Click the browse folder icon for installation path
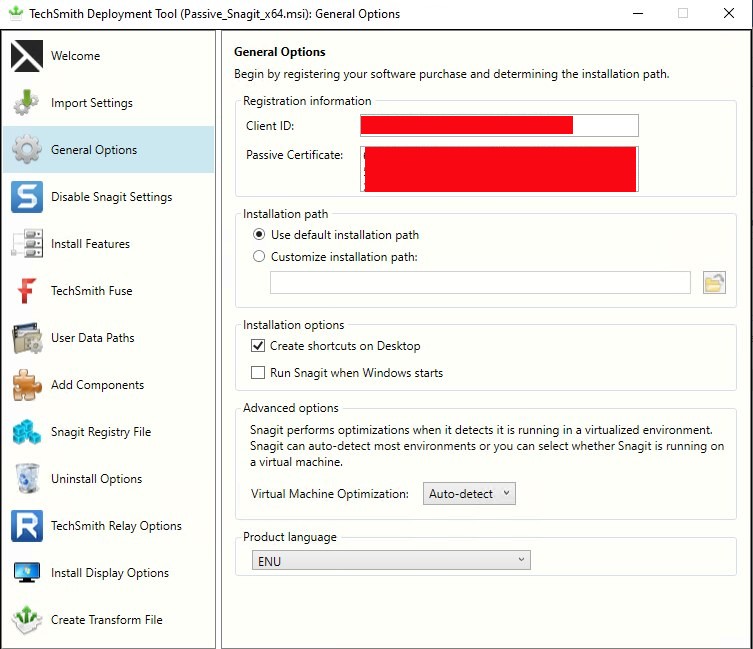 tap(713, 283)
